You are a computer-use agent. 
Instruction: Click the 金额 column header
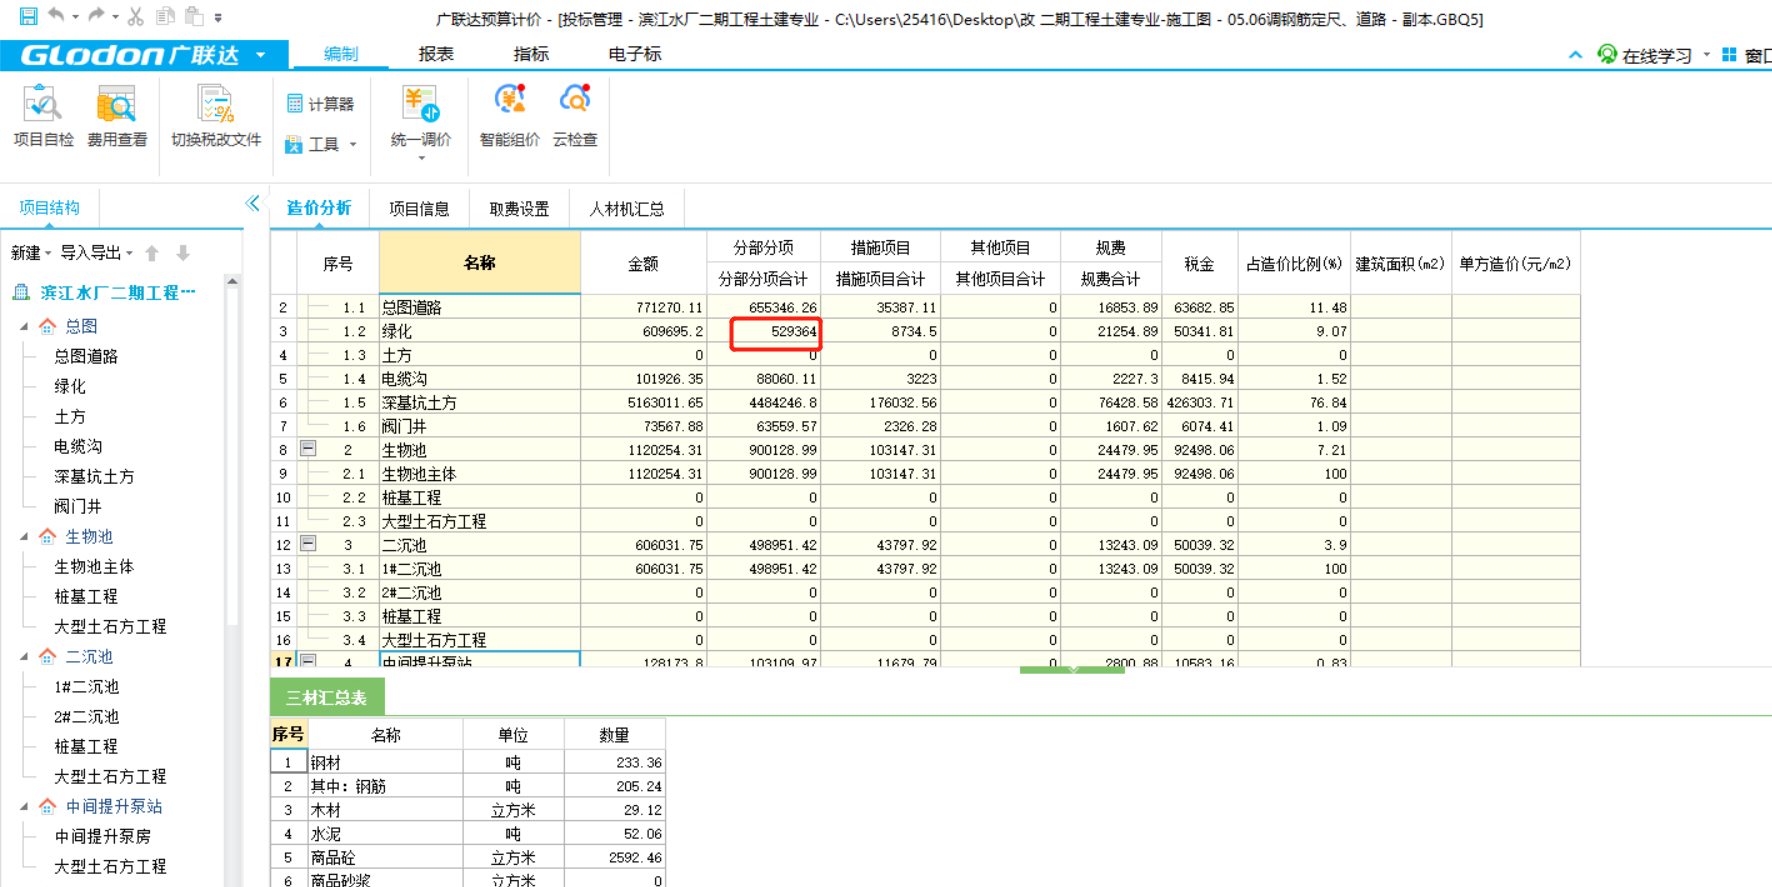click(643, 263)
